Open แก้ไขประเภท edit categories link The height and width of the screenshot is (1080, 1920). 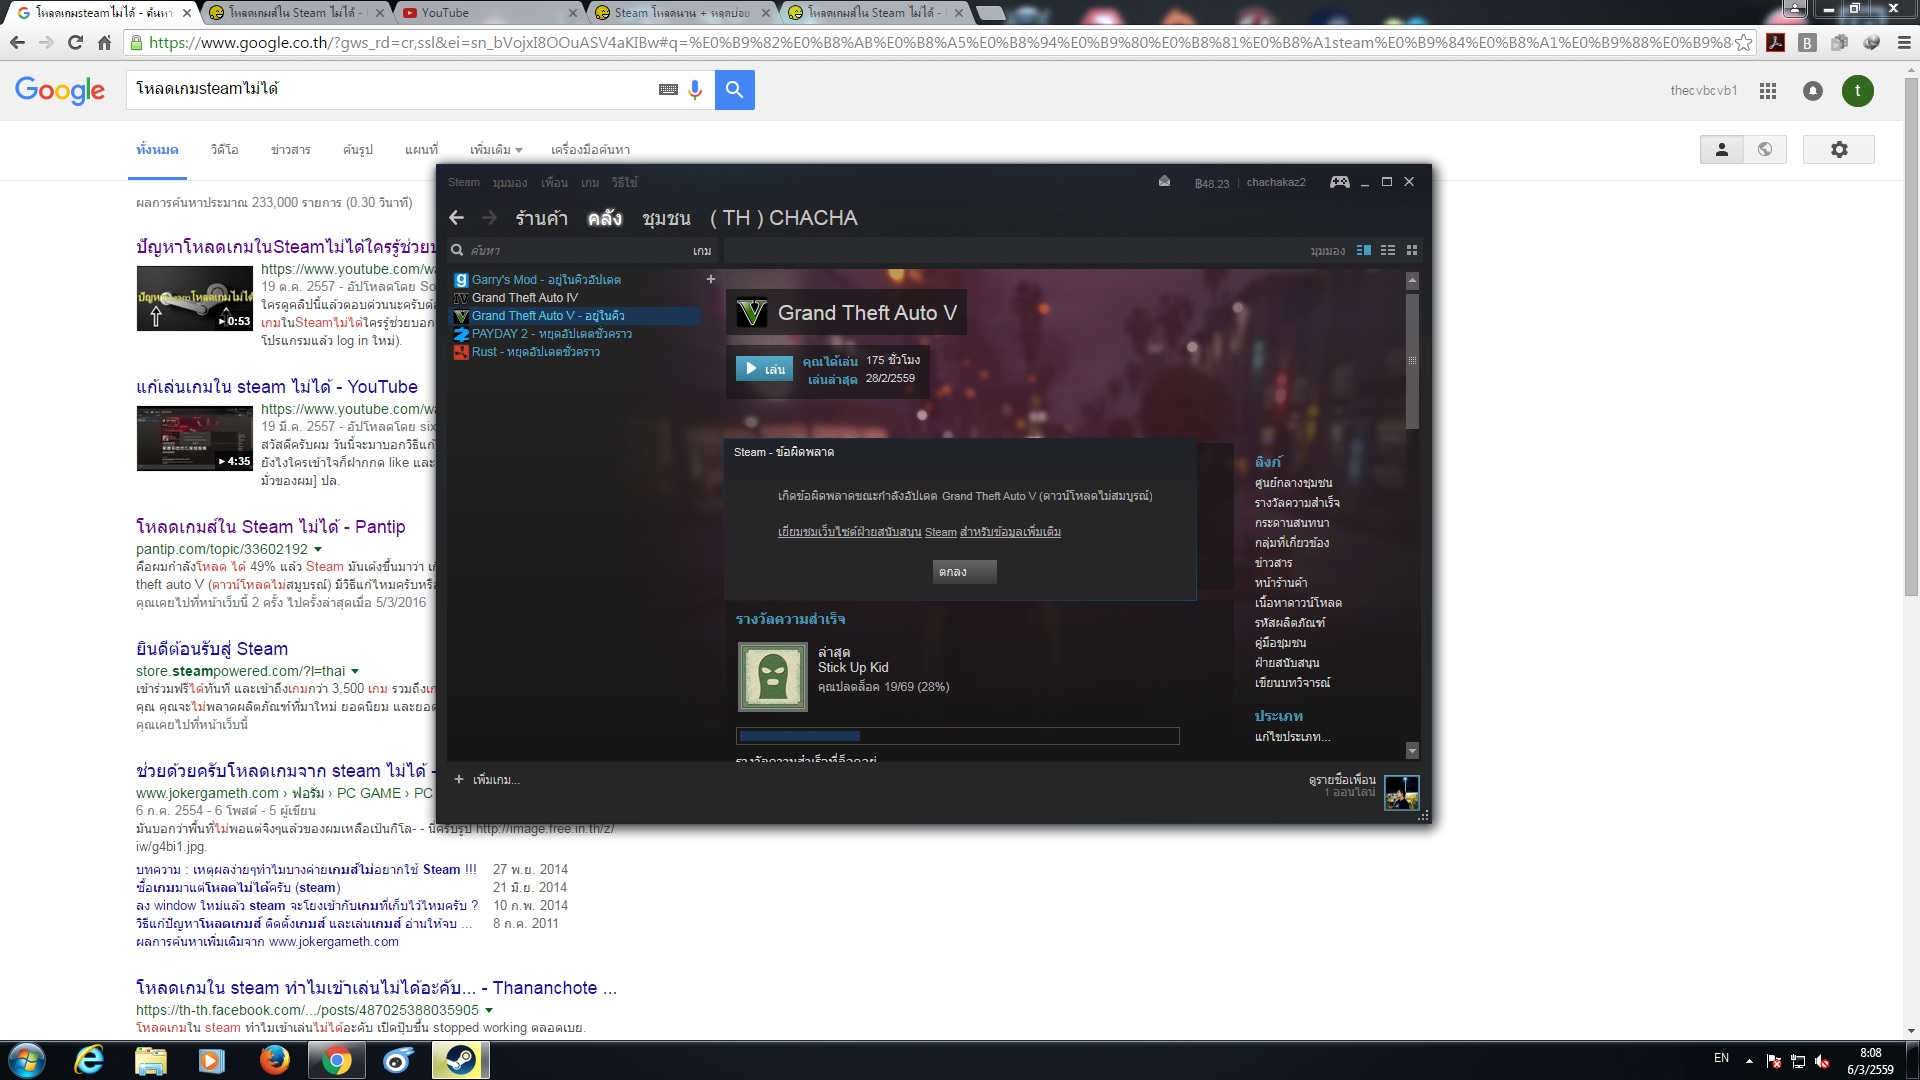click(x=1292, y=737)
